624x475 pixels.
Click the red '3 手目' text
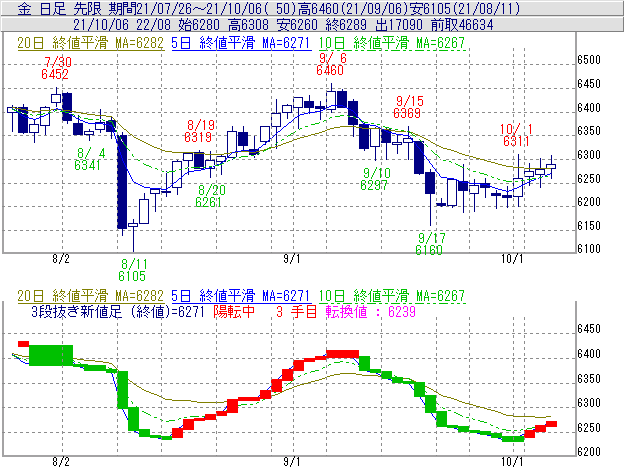(296, 311)
